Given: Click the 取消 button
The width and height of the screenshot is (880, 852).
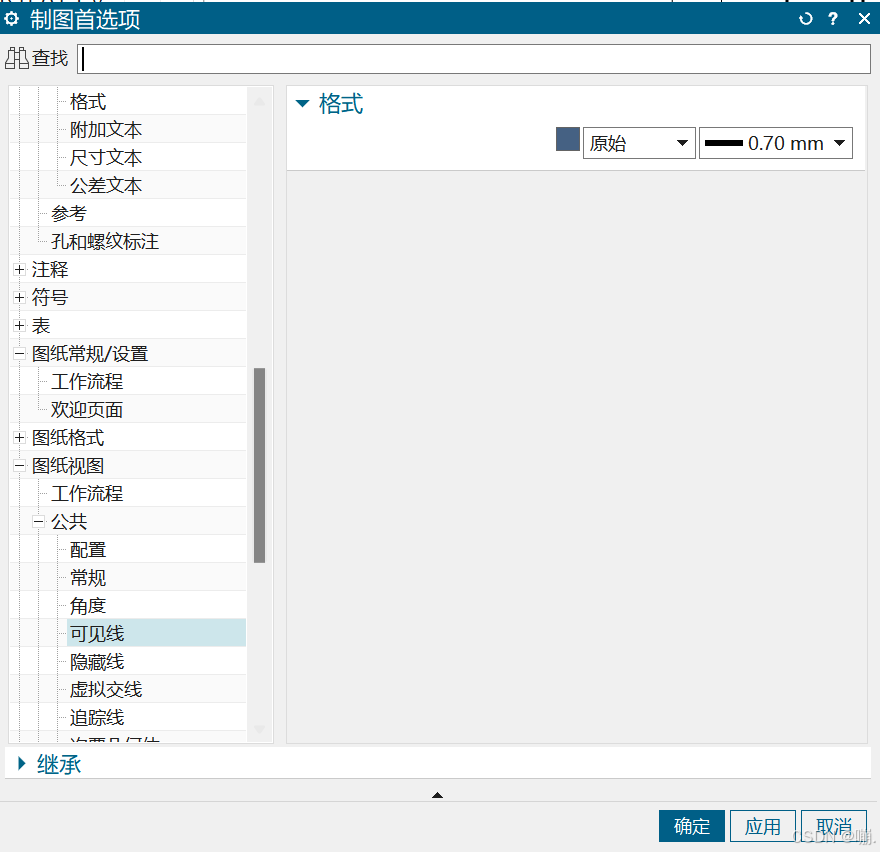Looking at the screenshot, I should (x=834, y=826).
